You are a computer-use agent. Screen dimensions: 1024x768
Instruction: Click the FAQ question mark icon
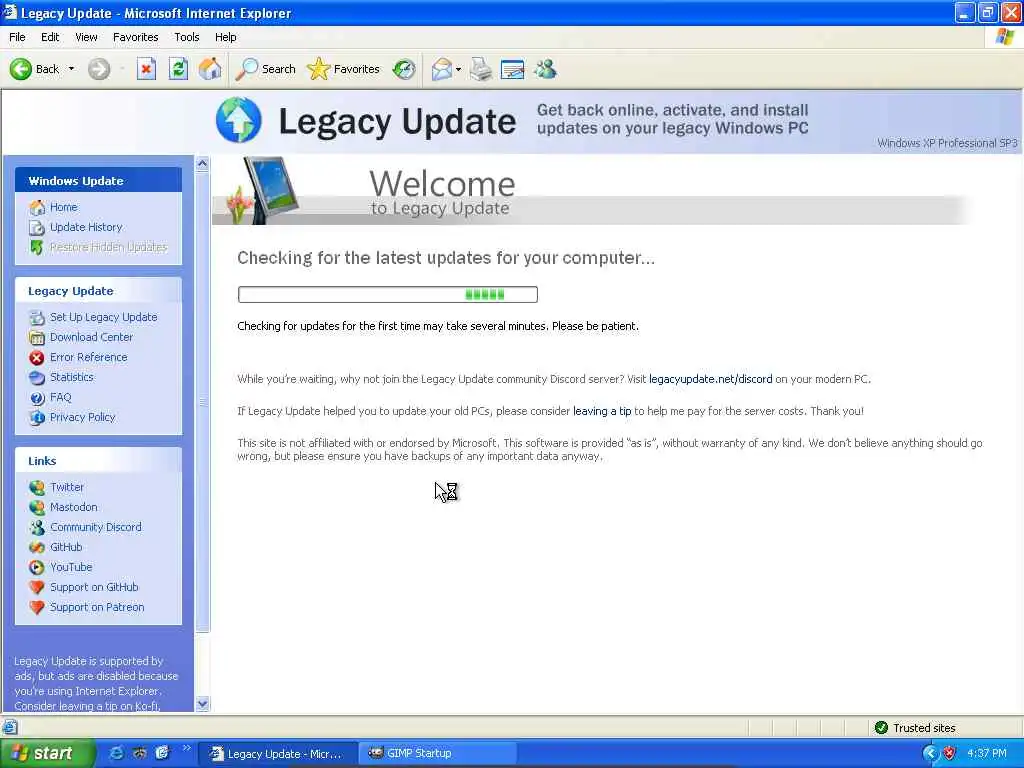37,398
